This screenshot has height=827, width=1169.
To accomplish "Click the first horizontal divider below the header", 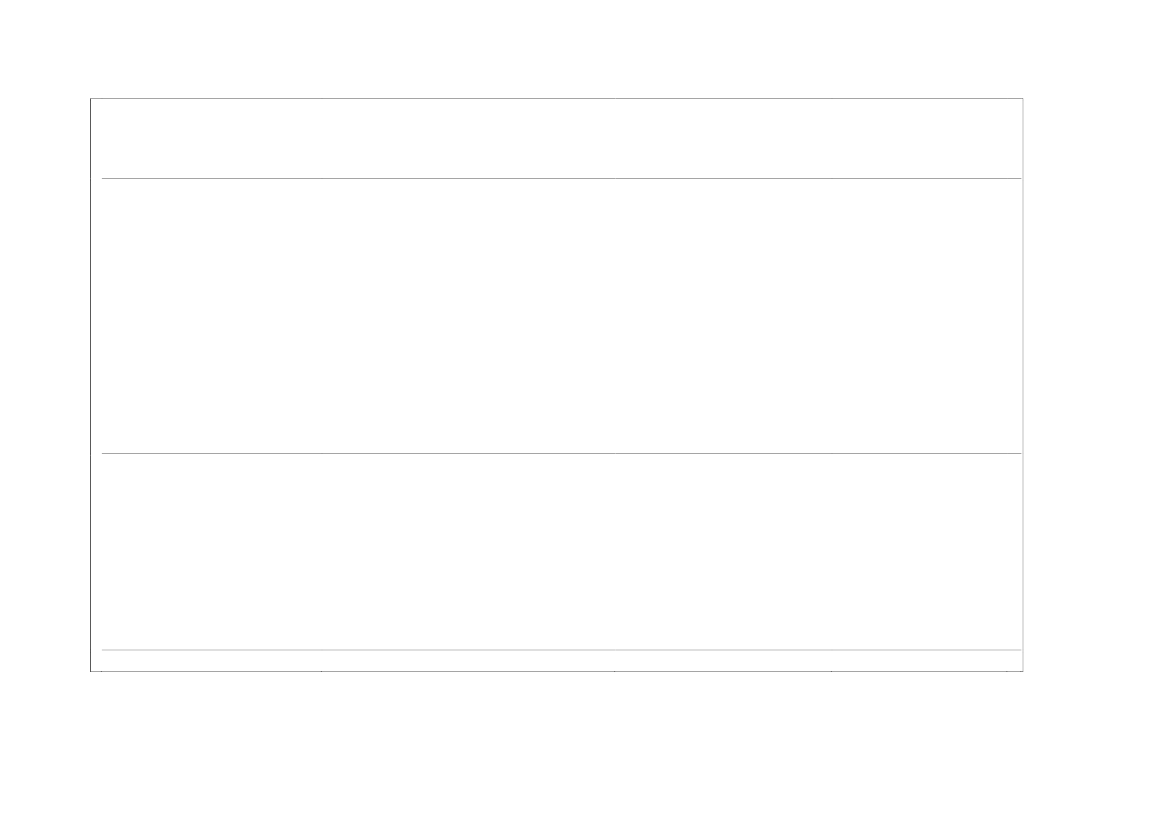I will coord(556,178).
